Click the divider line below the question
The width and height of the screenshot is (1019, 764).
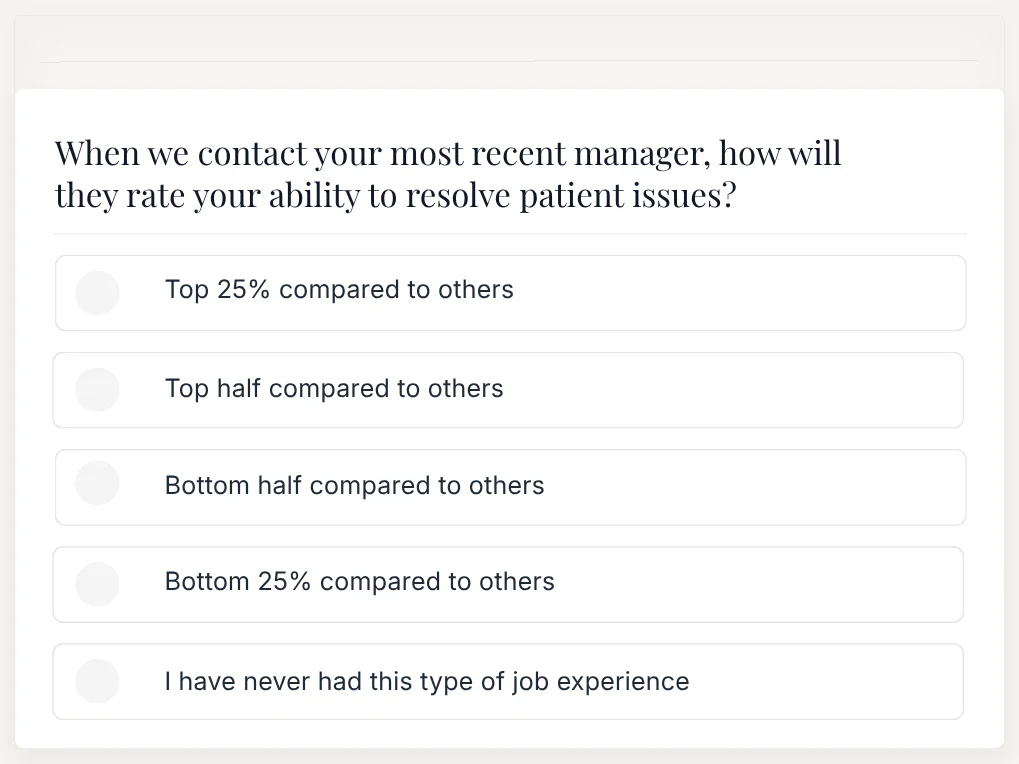coord(510,233)
